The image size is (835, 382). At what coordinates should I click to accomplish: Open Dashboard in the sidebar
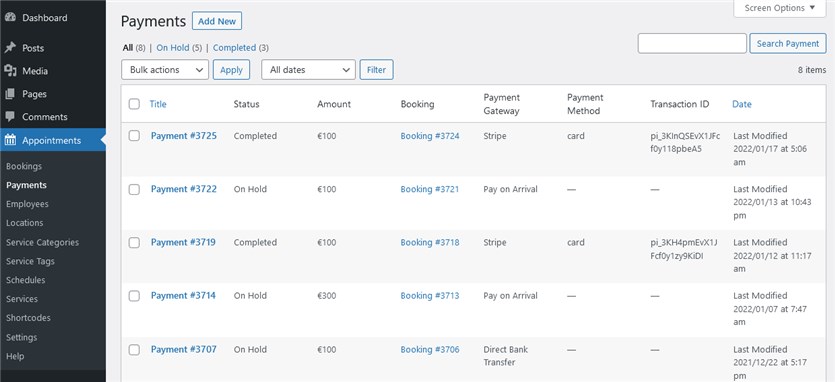45,18
